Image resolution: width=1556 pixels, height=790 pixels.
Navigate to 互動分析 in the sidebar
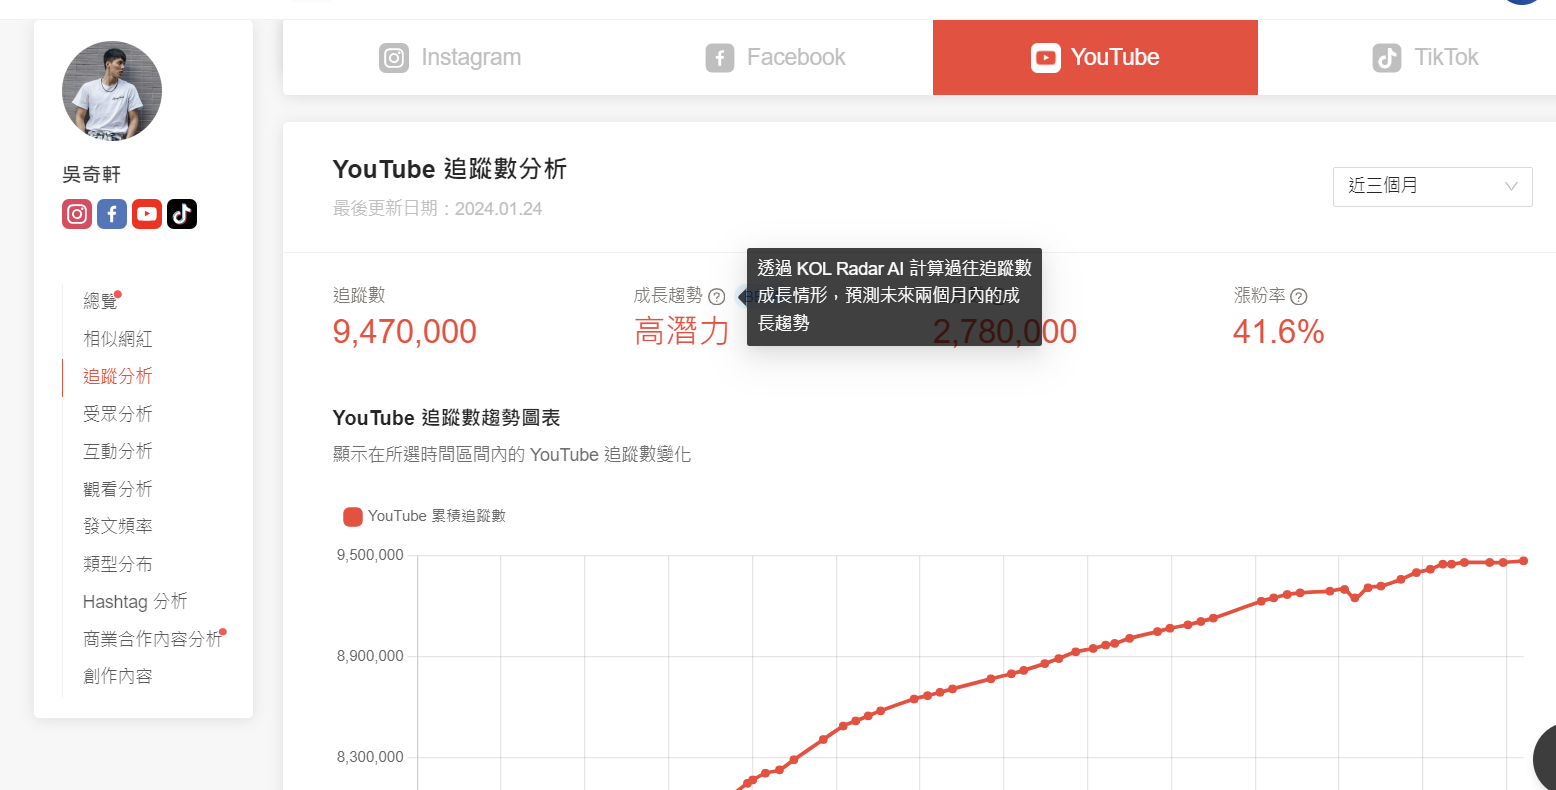tap(118, 452)
